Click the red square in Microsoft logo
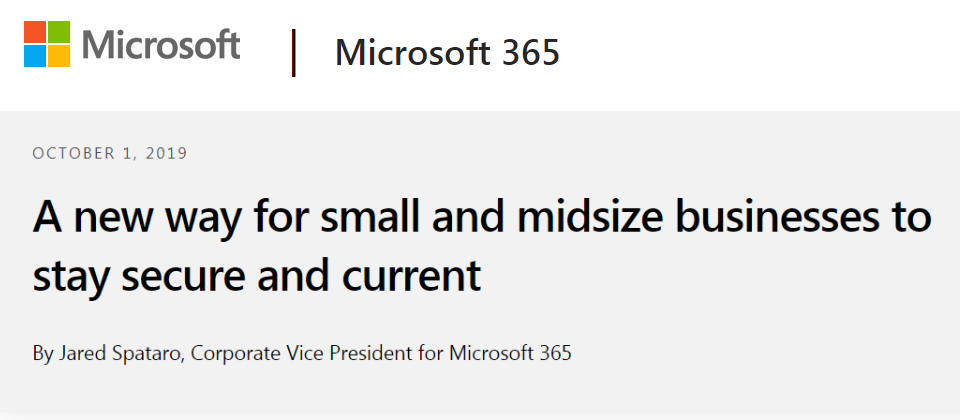This screenshot has height=420, width=960. pos(35,32)
